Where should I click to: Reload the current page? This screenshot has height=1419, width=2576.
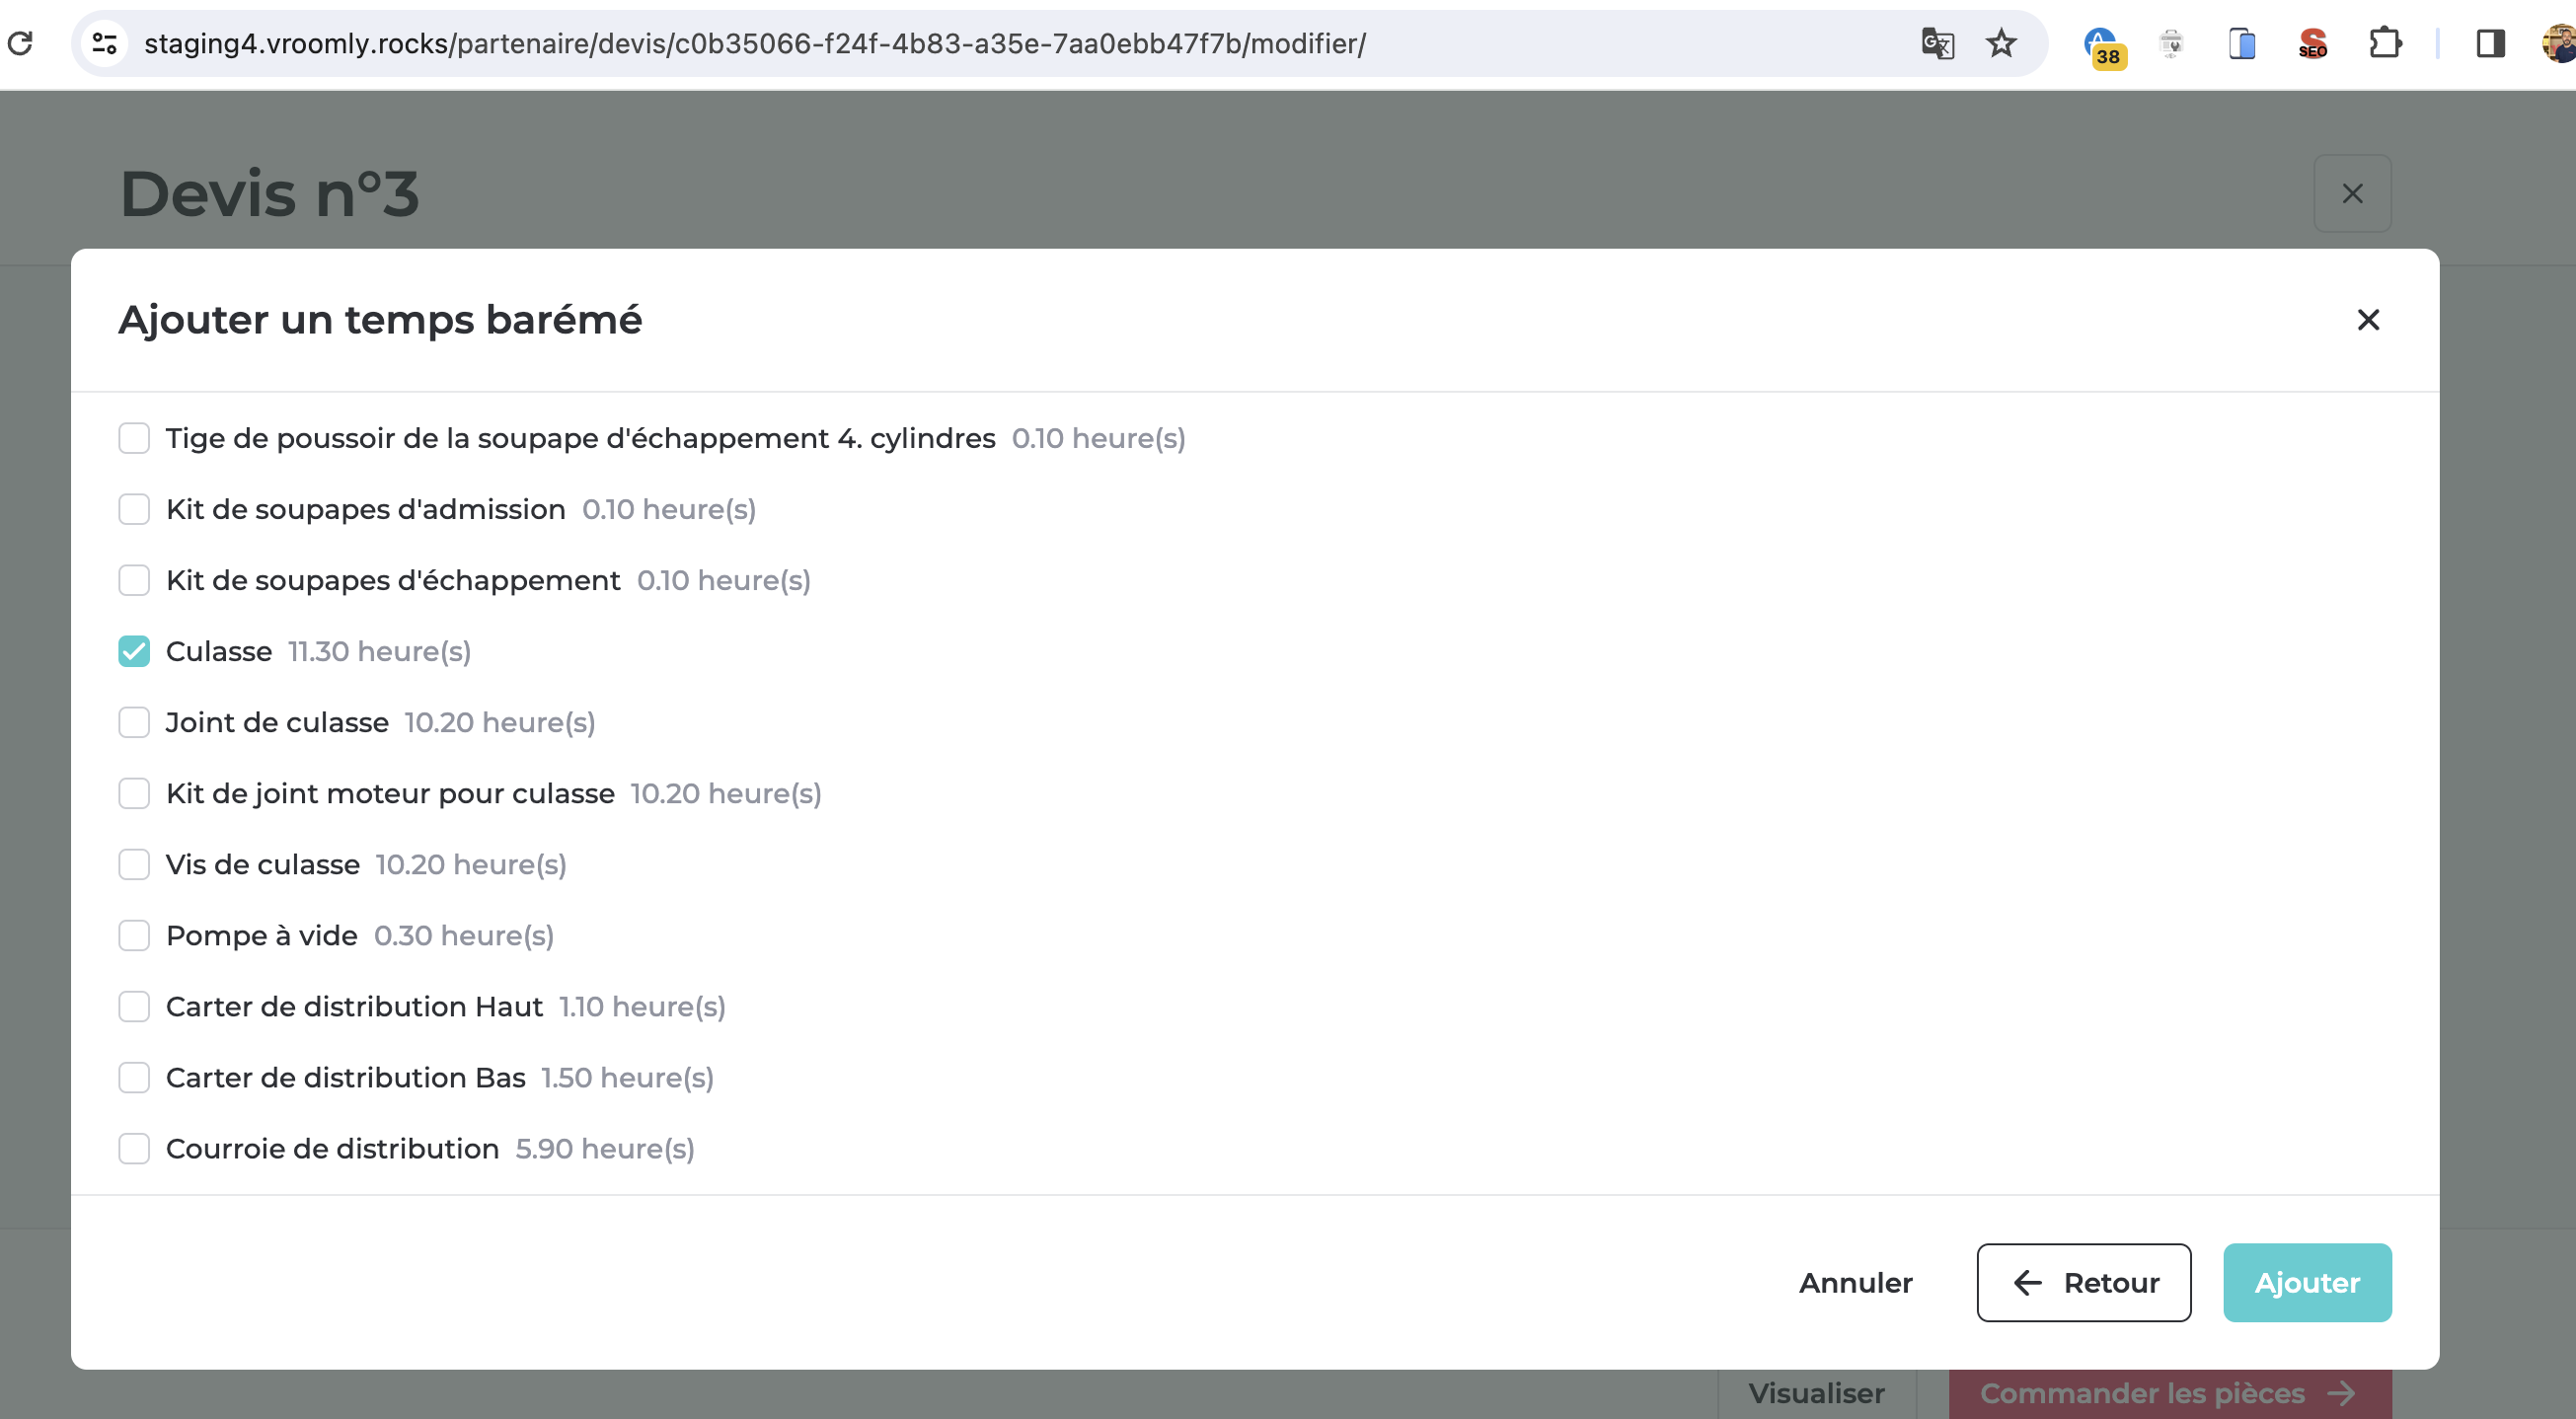point(22,43)
